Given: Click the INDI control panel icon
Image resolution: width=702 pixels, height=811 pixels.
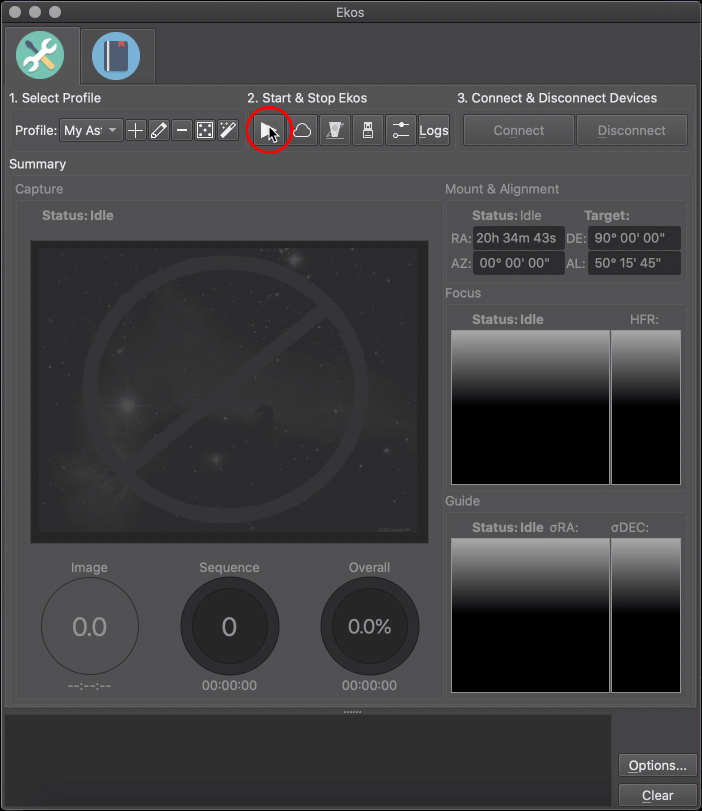Looking at the screenshot, I should [335, 131].
